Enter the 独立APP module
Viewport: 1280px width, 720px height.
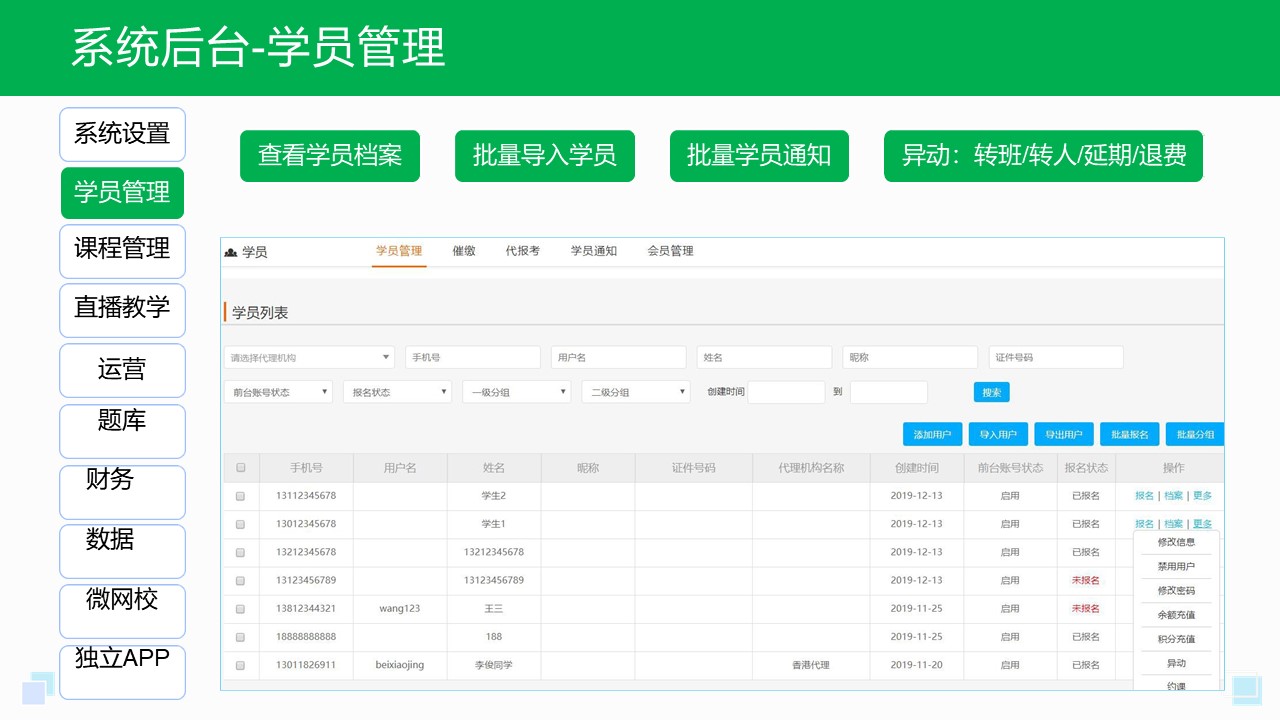pyautogui.click(x=121, y=671)
